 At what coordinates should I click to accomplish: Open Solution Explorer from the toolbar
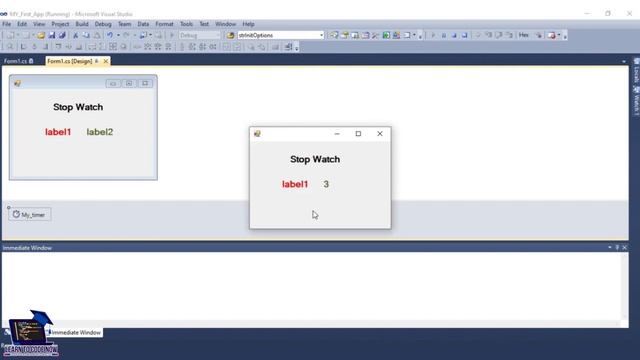[x=334, y=36]
